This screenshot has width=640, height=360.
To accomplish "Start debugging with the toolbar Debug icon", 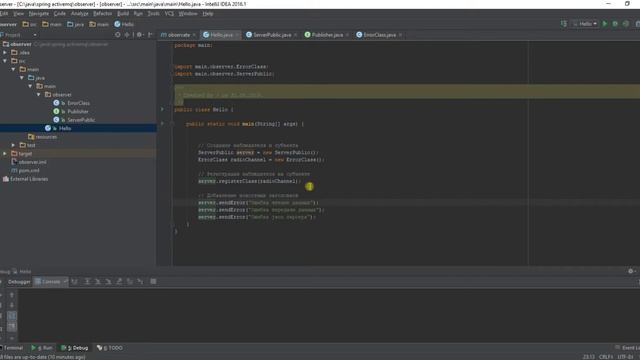I will tap(615, 24).
